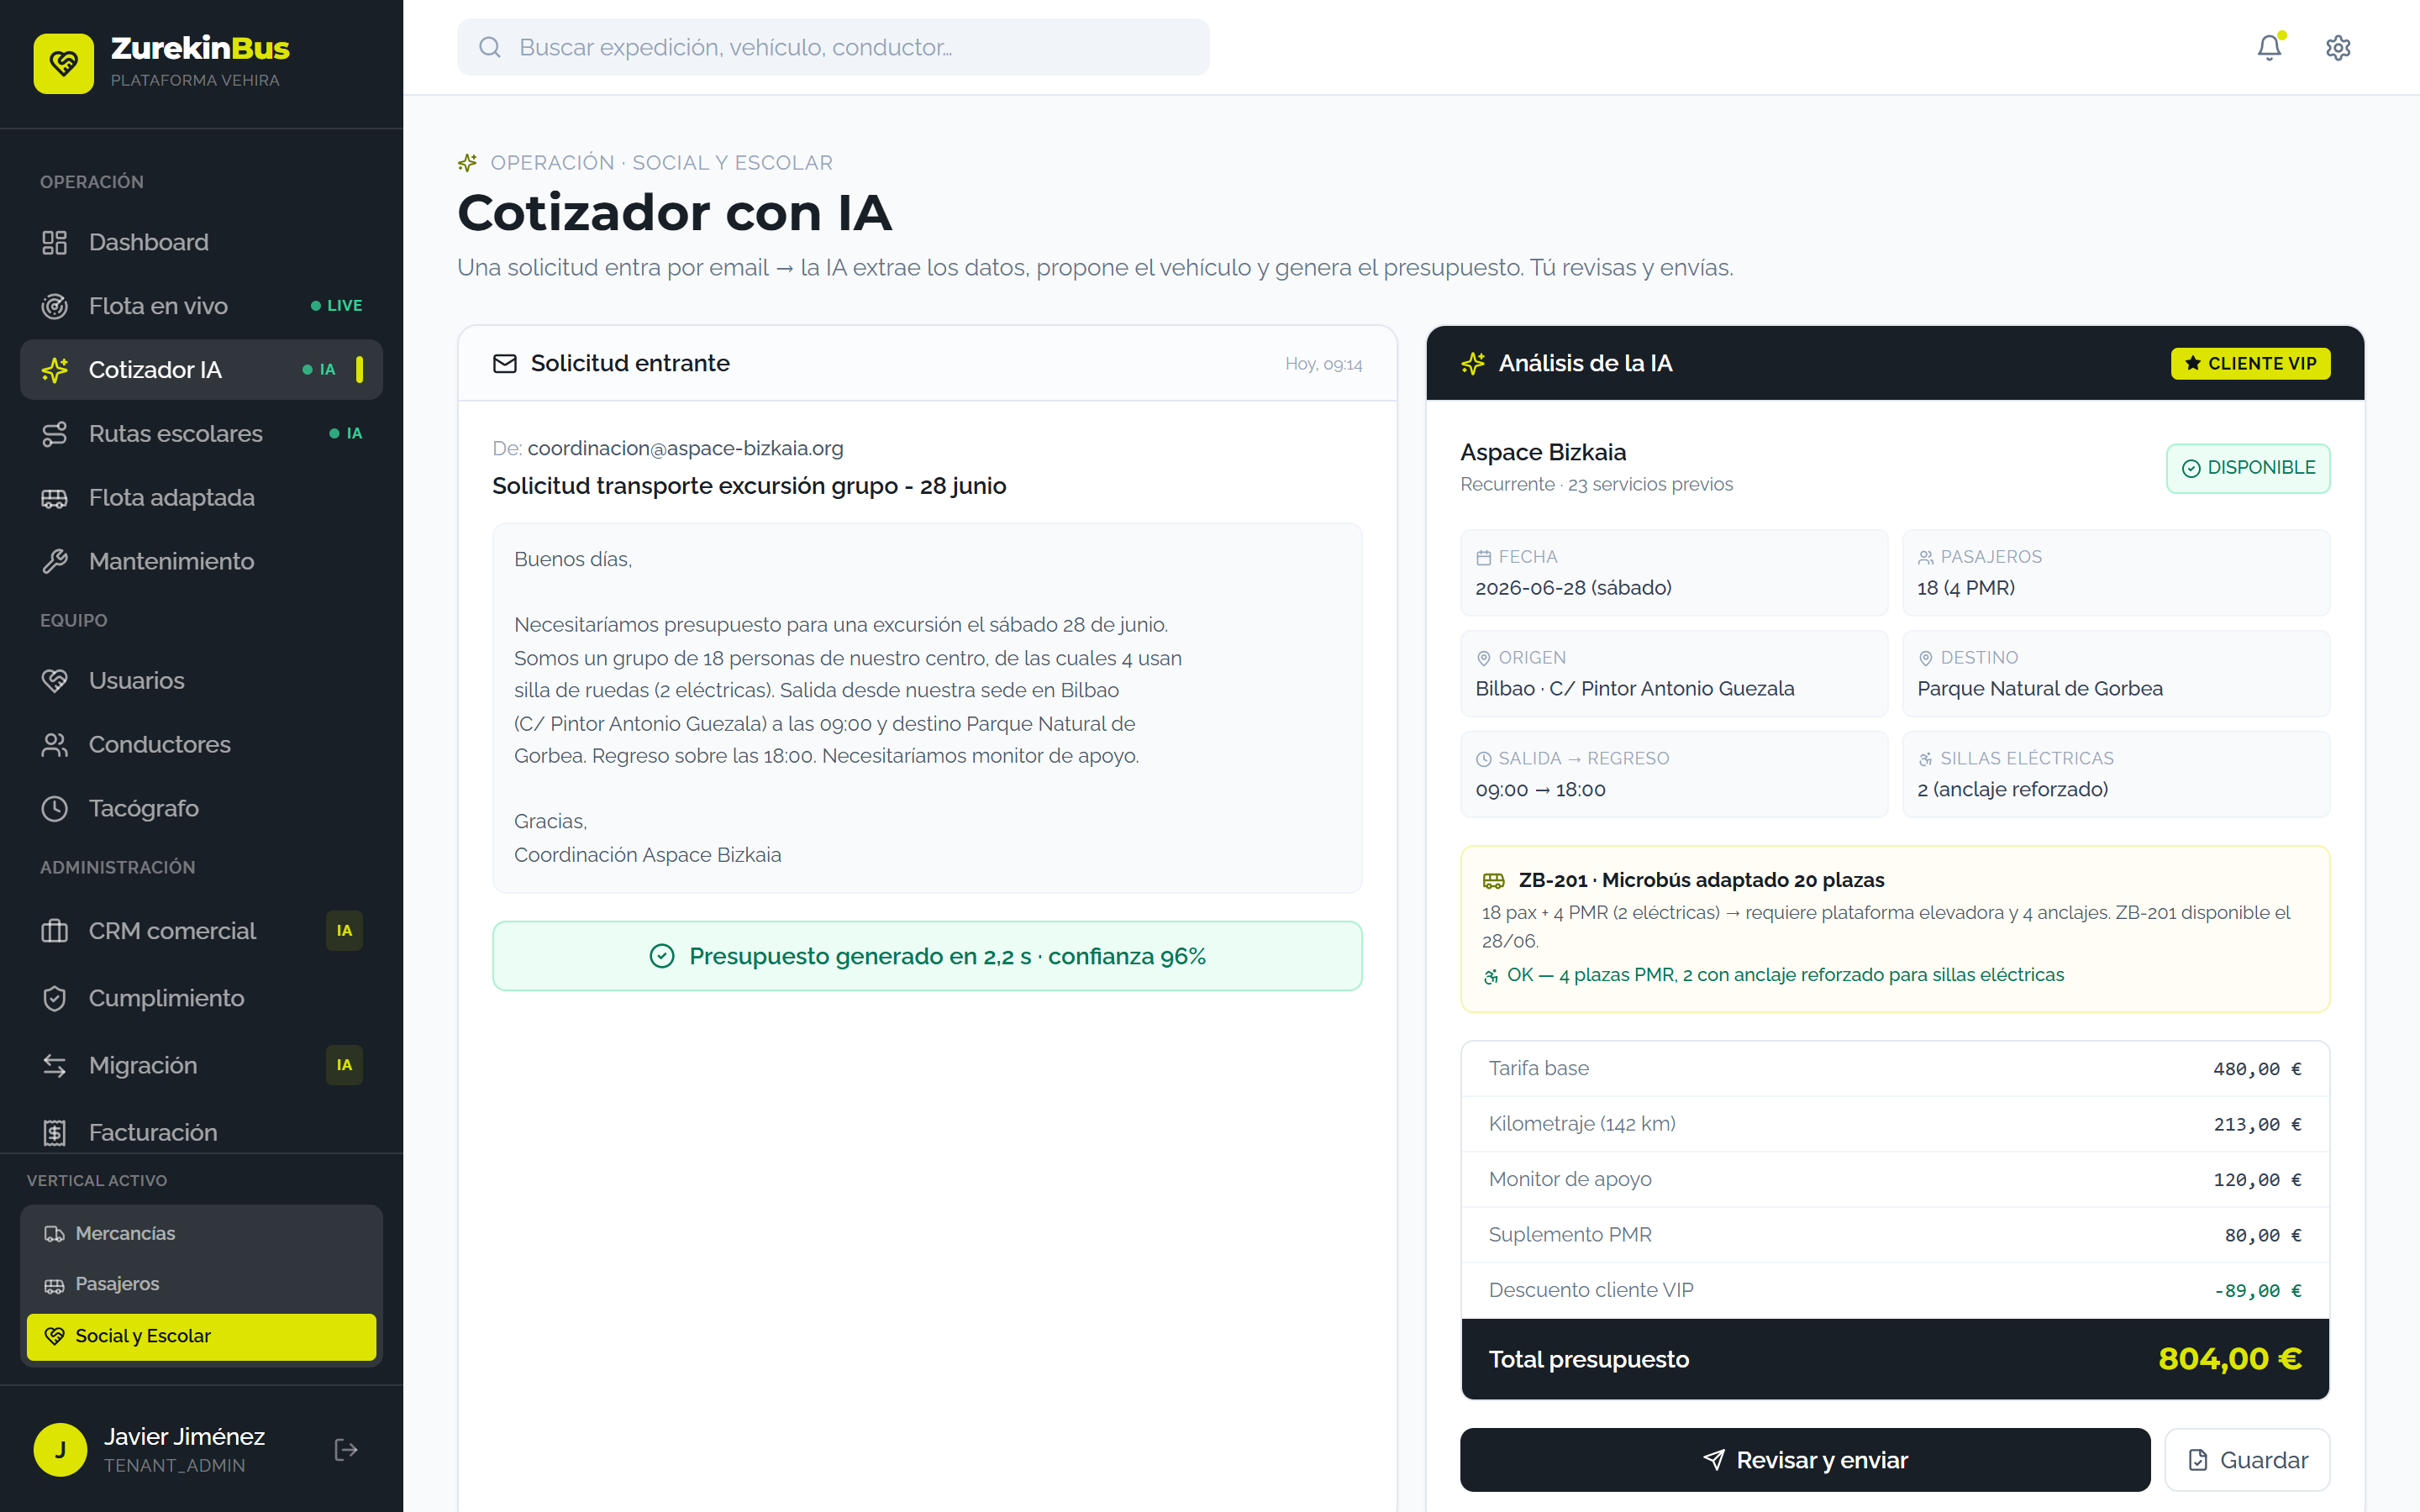Click the IA badge on Rutas escolares
The width and height of the screenshot is (2420, 1512).
pos(346,434)
